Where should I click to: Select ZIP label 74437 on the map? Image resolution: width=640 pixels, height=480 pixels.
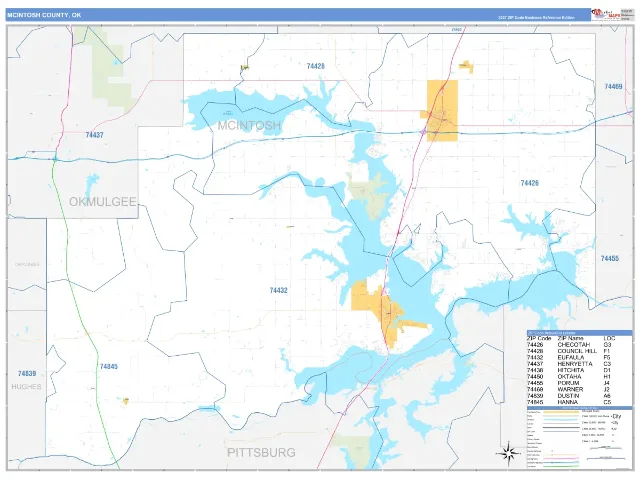click(x=94, y=135)
